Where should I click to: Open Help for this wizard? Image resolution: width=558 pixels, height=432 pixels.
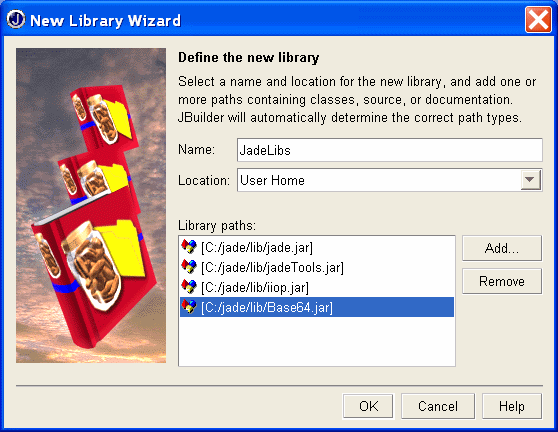(512, 406)
